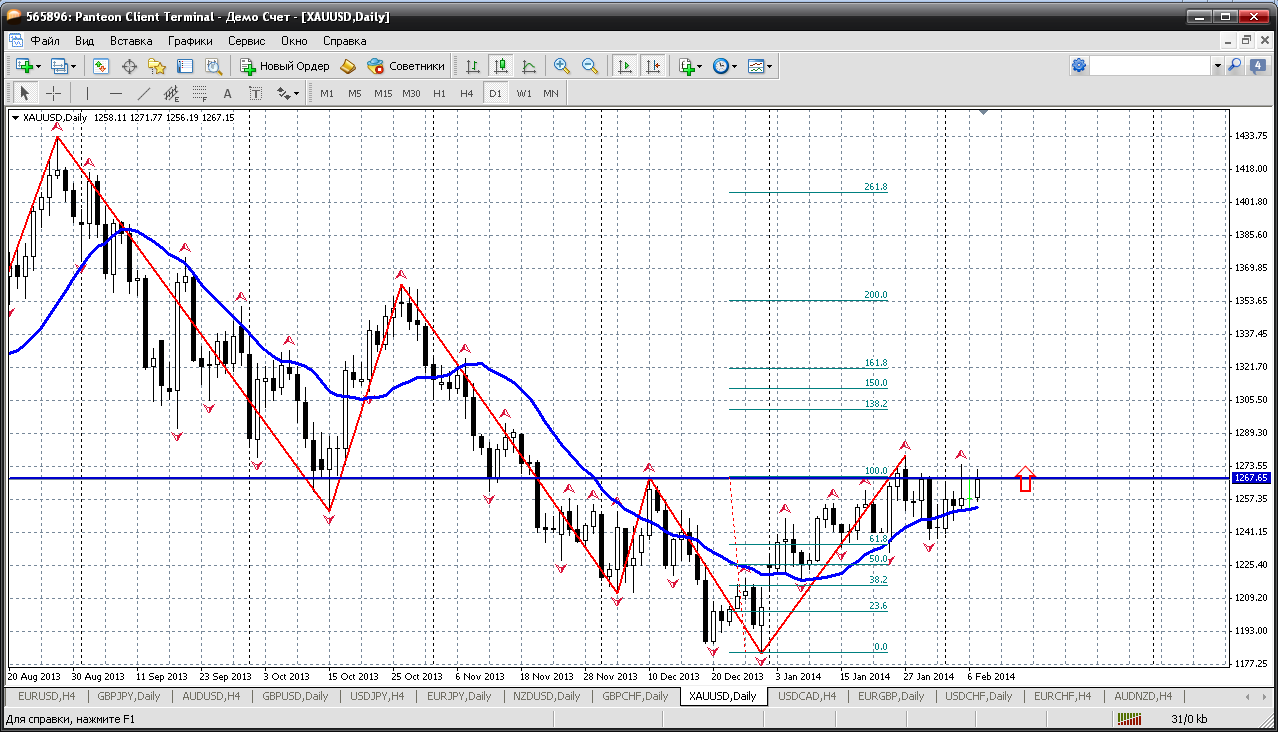Open the Графики menu
This screenshot has width=1278, height=732.
click(x=190, y=41)
